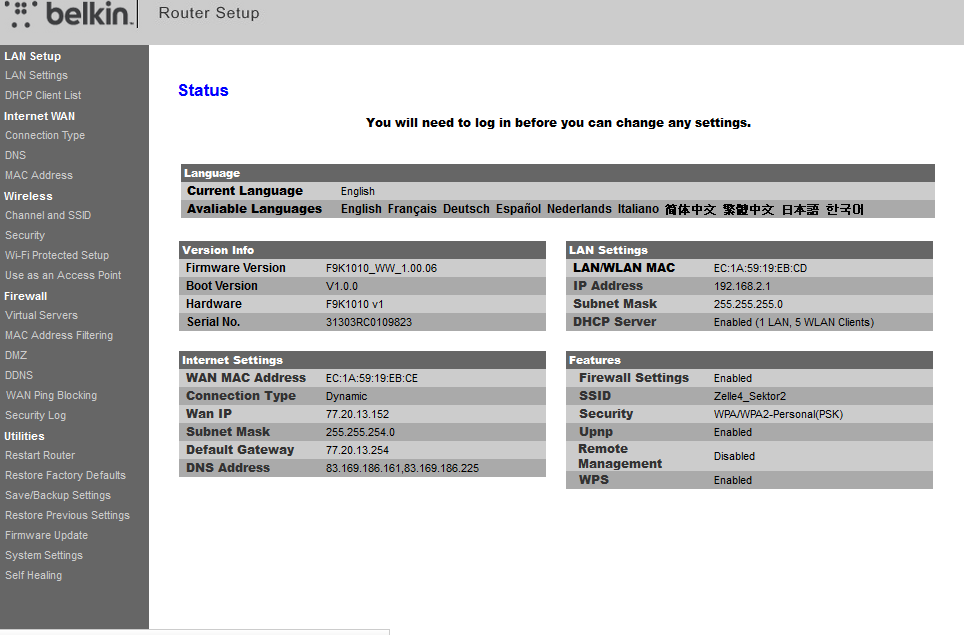The image size is (964, 635).
Task: Click DHCP Server Enabled clients value
Action: 794,322
